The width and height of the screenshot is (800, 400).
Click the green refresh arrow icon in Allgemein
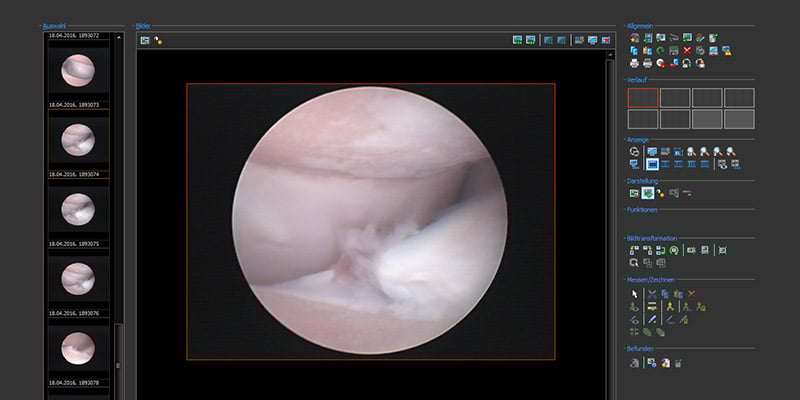660,50
